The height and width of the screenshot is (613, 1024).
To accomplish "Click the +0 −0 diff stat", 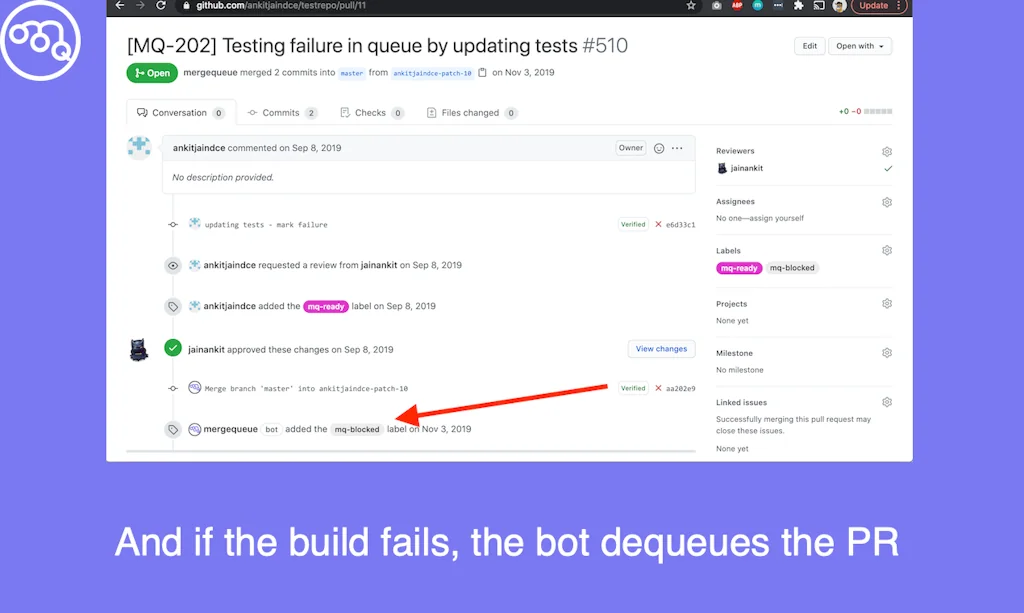I will coord(865,112).
